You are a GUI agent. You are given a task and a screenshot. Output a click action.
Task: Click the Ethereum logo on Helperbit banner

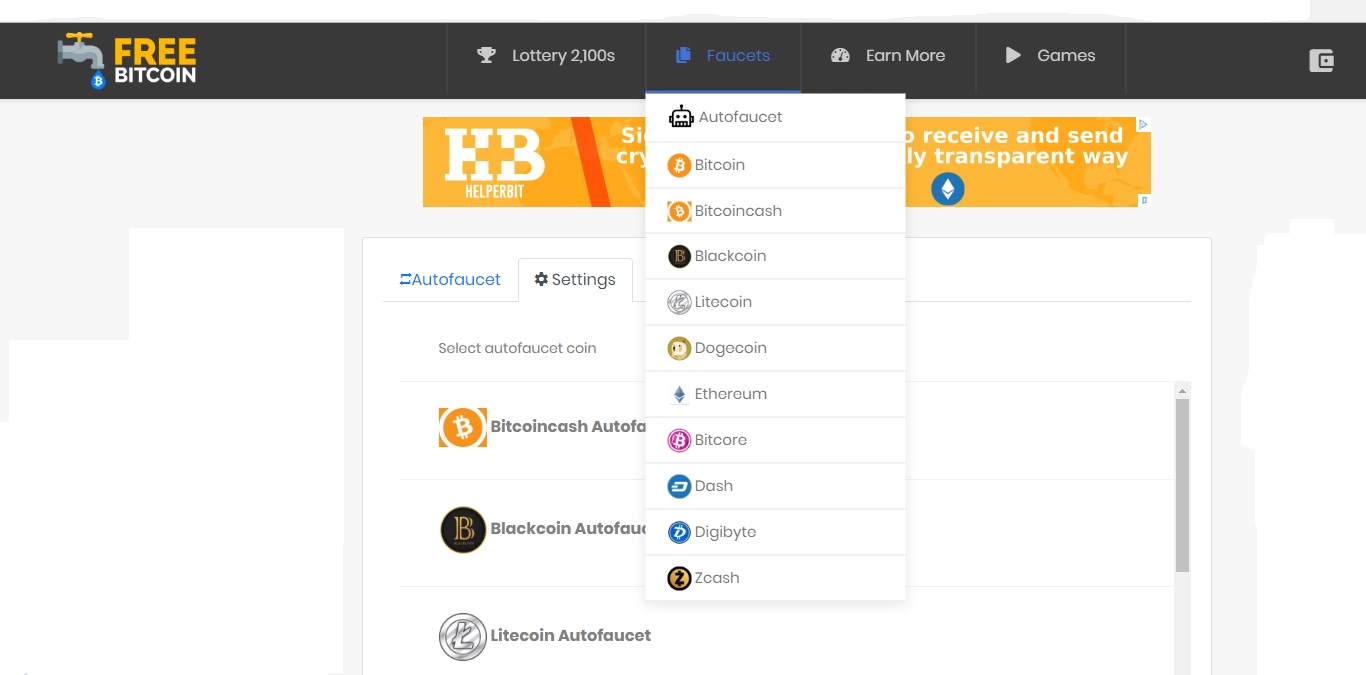click(x=948, y=189)
